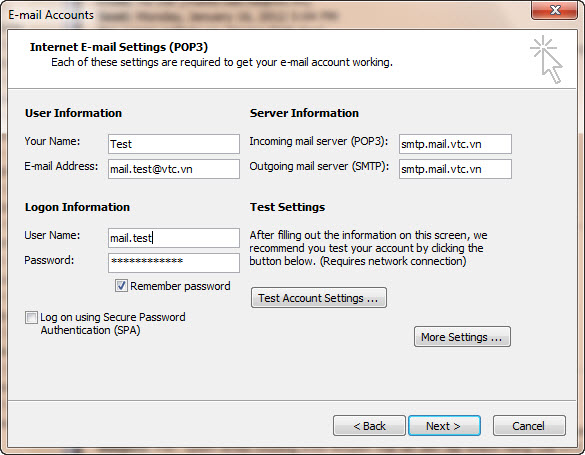585x455 pixels.
Task: Toggle the Remember password checkbox
Action: [121, 286]
